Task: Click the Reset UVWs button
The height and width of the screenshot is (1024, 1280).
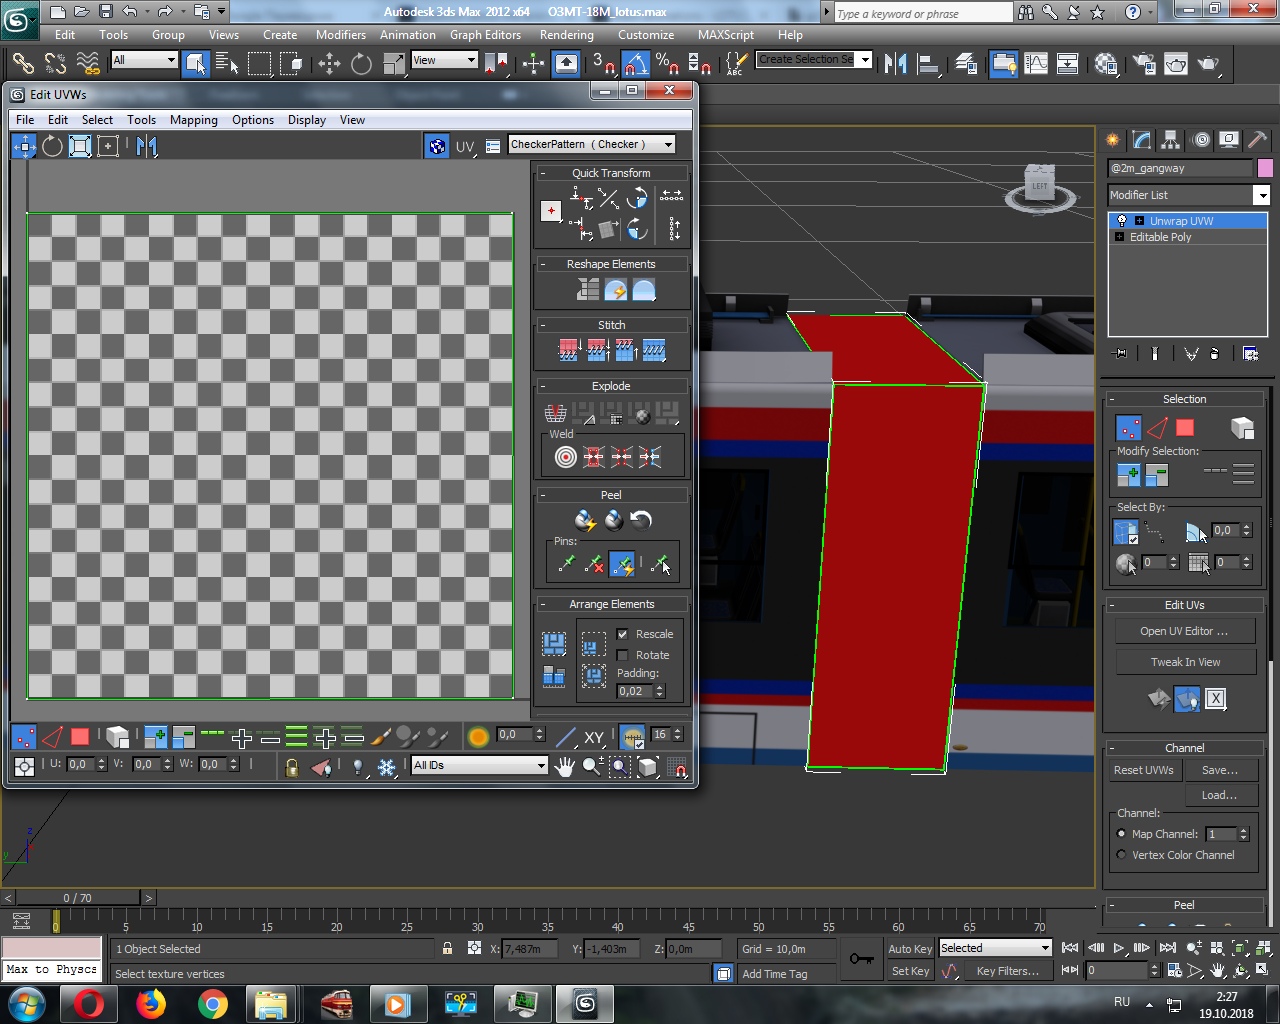Action: (x=1143, y=770)
